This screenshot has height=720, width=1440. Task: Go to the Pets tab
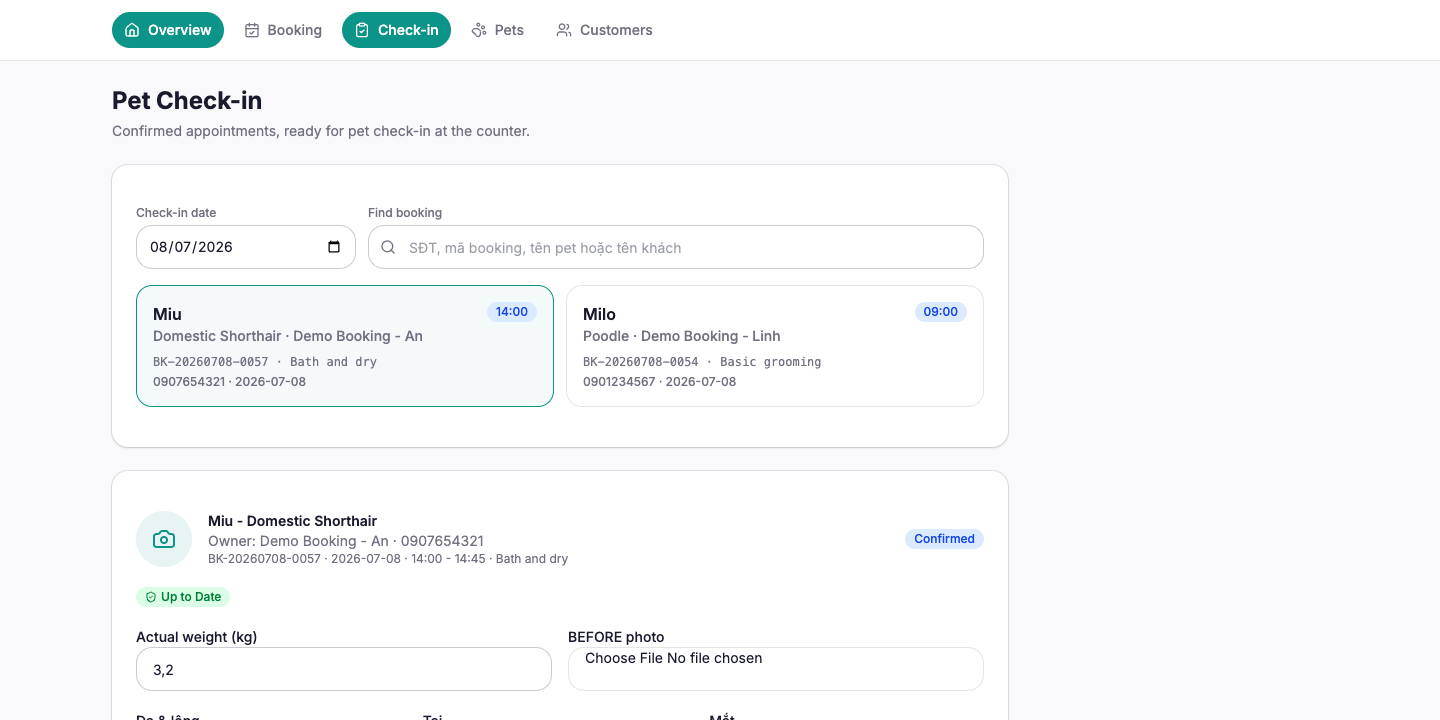click(498, 30)
